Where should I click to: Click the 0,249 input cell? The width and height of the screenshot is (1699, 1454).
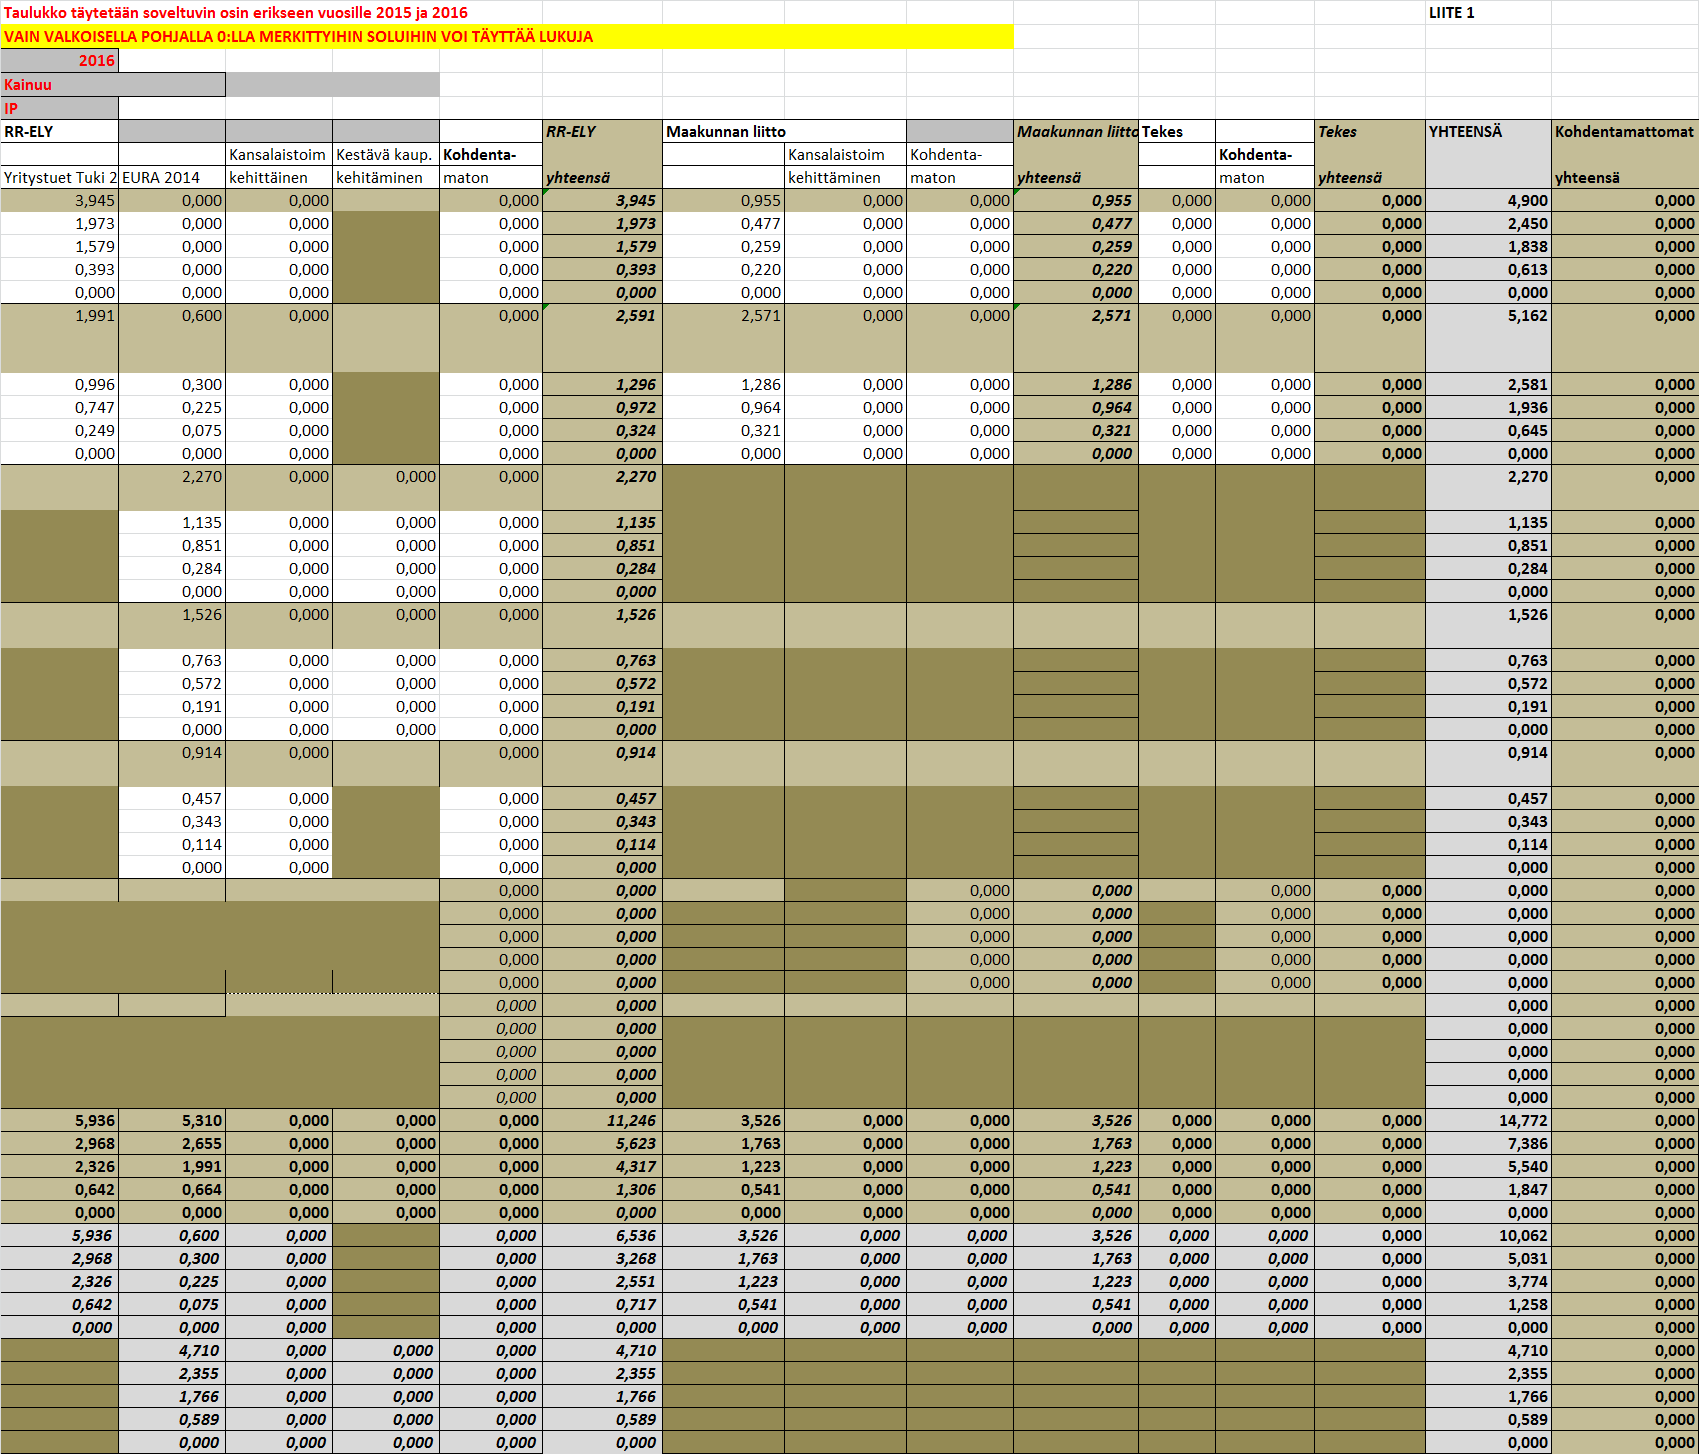(x=59, y=430)
